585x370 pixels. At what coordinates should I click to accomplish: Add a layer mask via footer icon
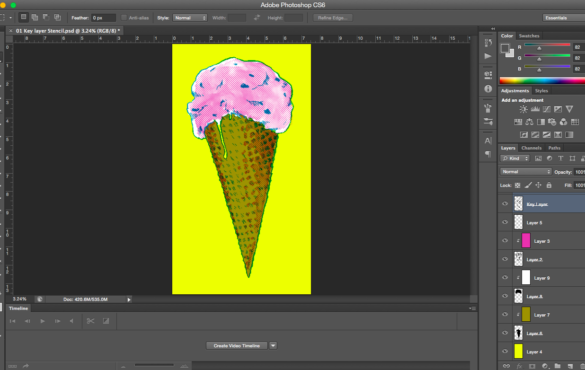coord(532,366)
